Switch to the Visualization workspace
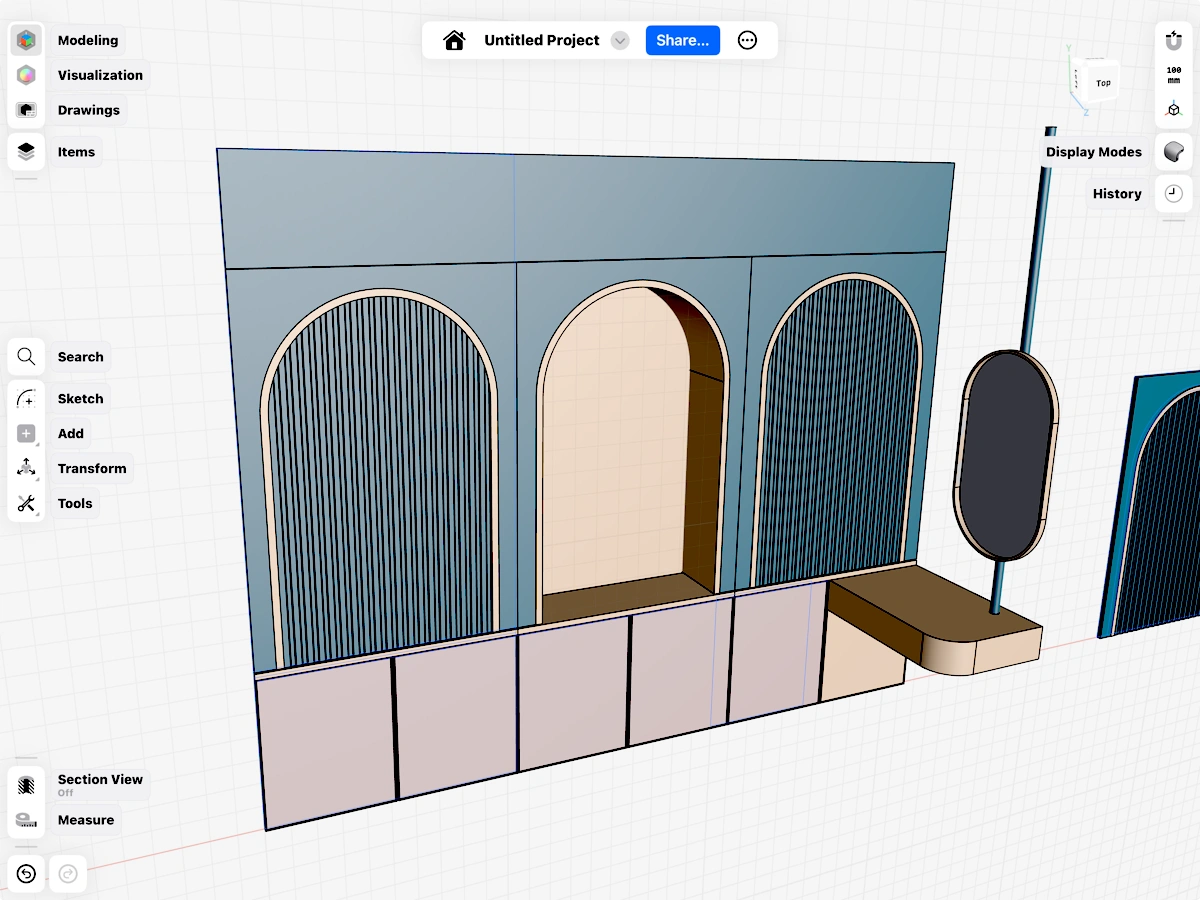This screenshot has height=900, width=1200. coord(27,75)
